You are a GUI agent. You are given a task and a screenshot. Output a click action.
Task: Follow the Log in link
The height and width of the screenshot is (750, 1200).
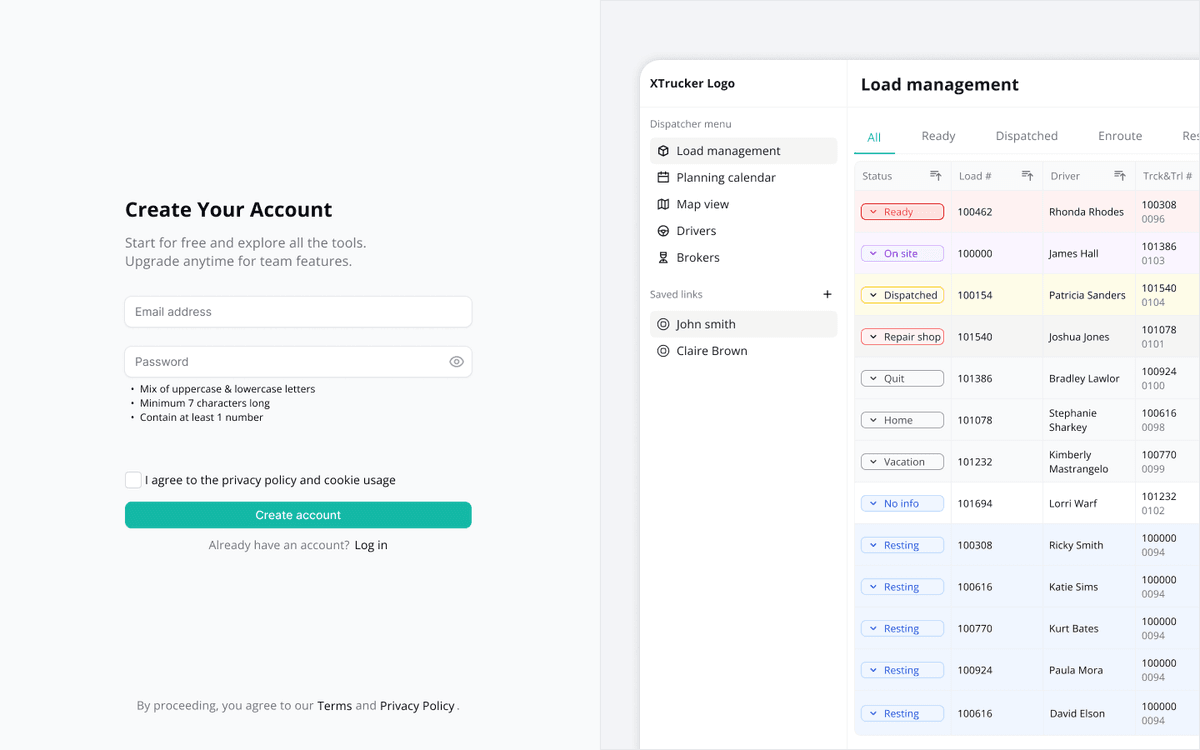pos(371,545)
